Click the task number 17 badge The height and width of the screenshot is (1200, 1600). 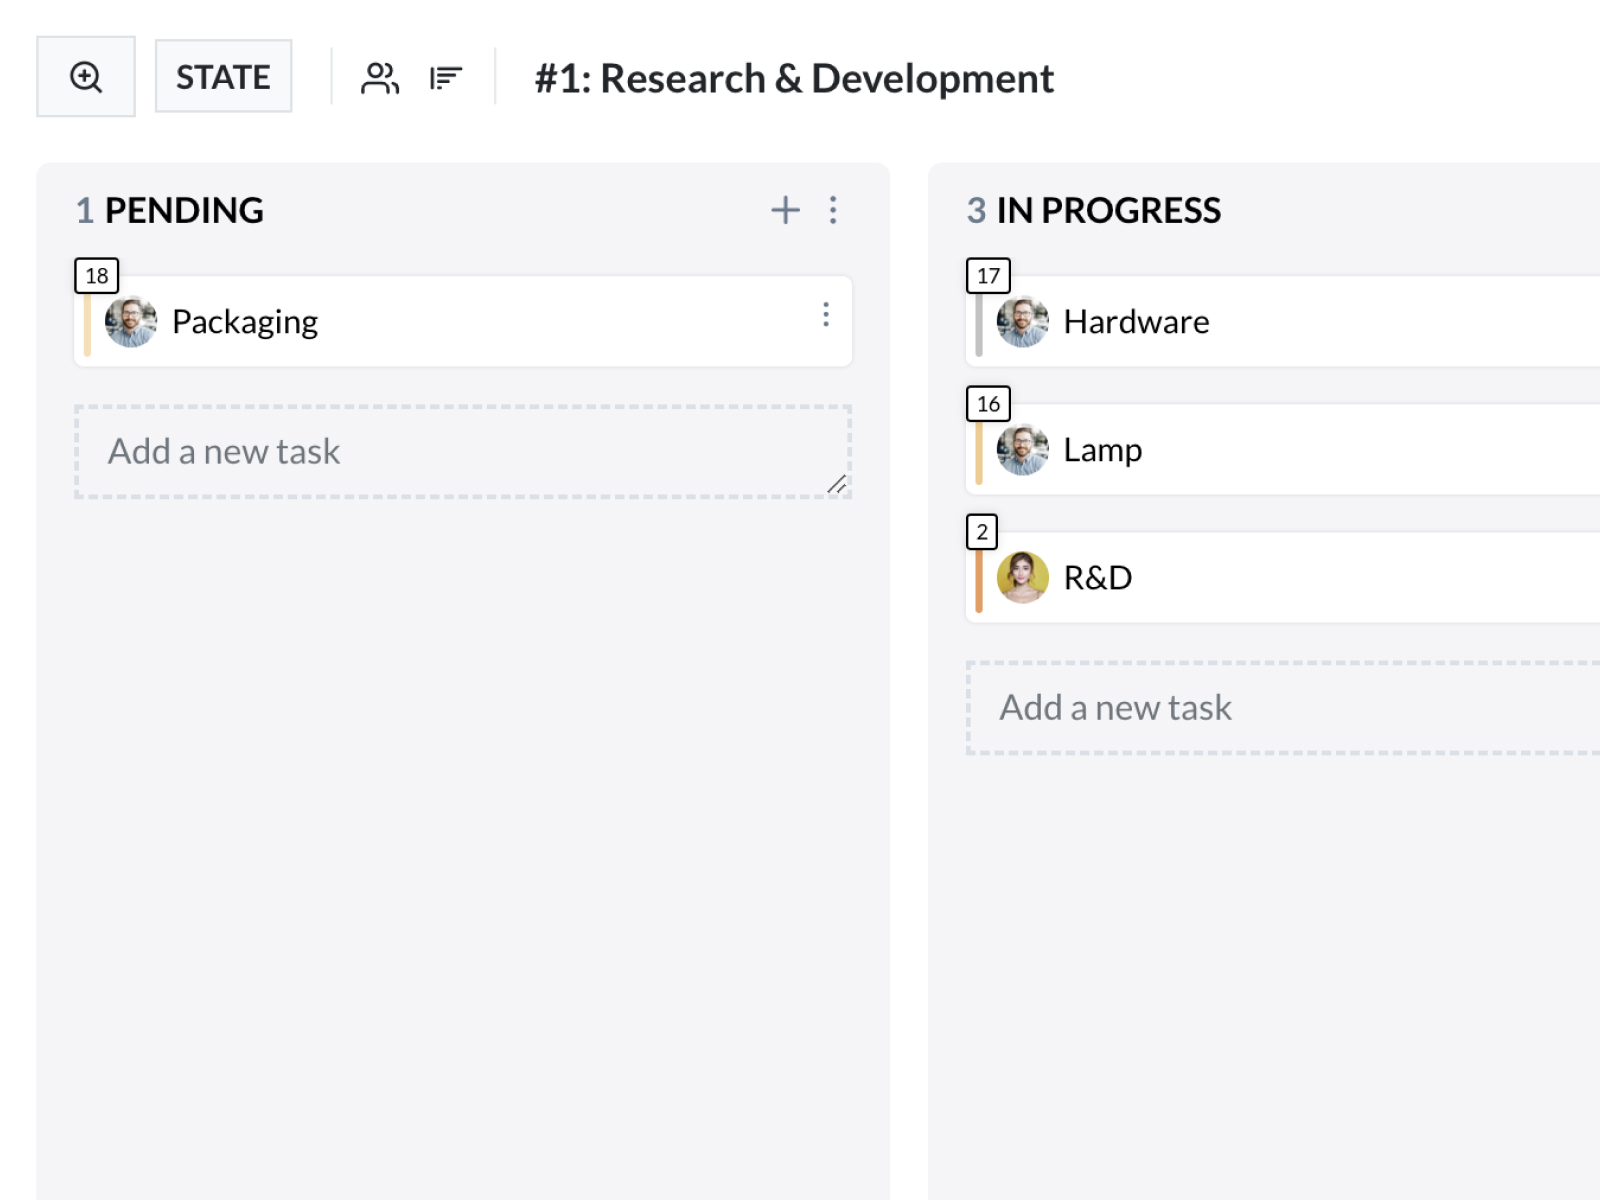(988, 276)
